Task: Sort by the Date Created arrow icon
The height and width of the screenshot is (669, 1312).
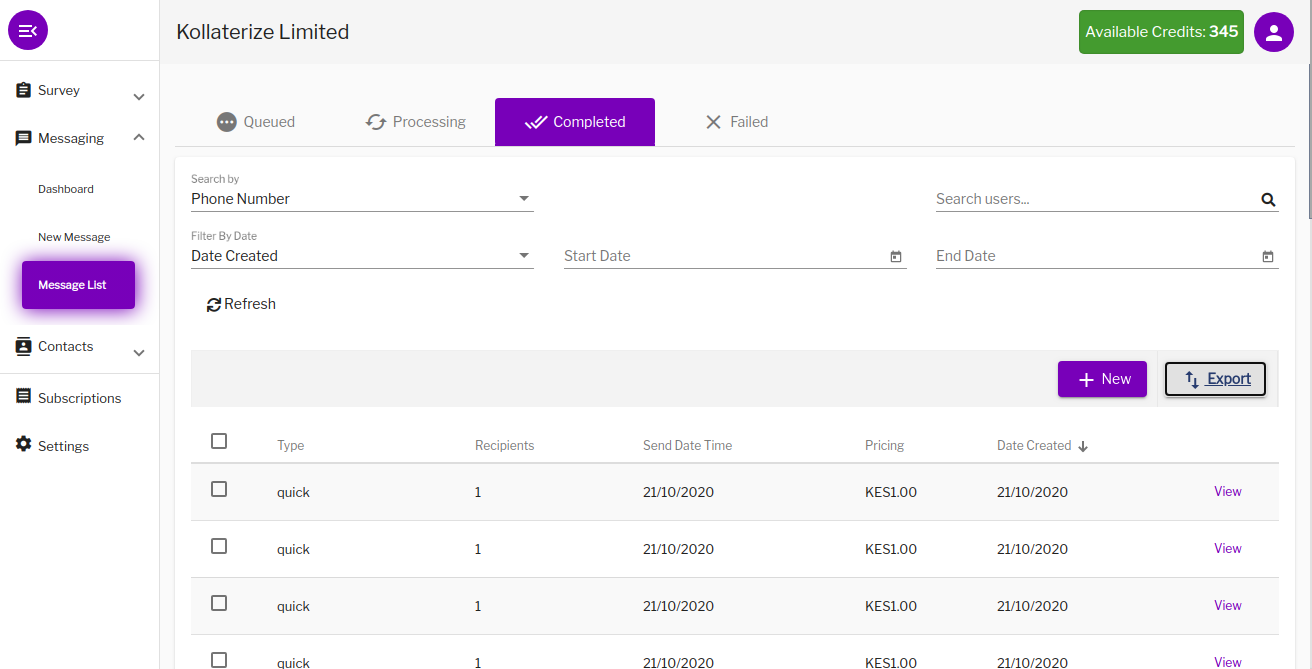Action: click(1083, 446)
